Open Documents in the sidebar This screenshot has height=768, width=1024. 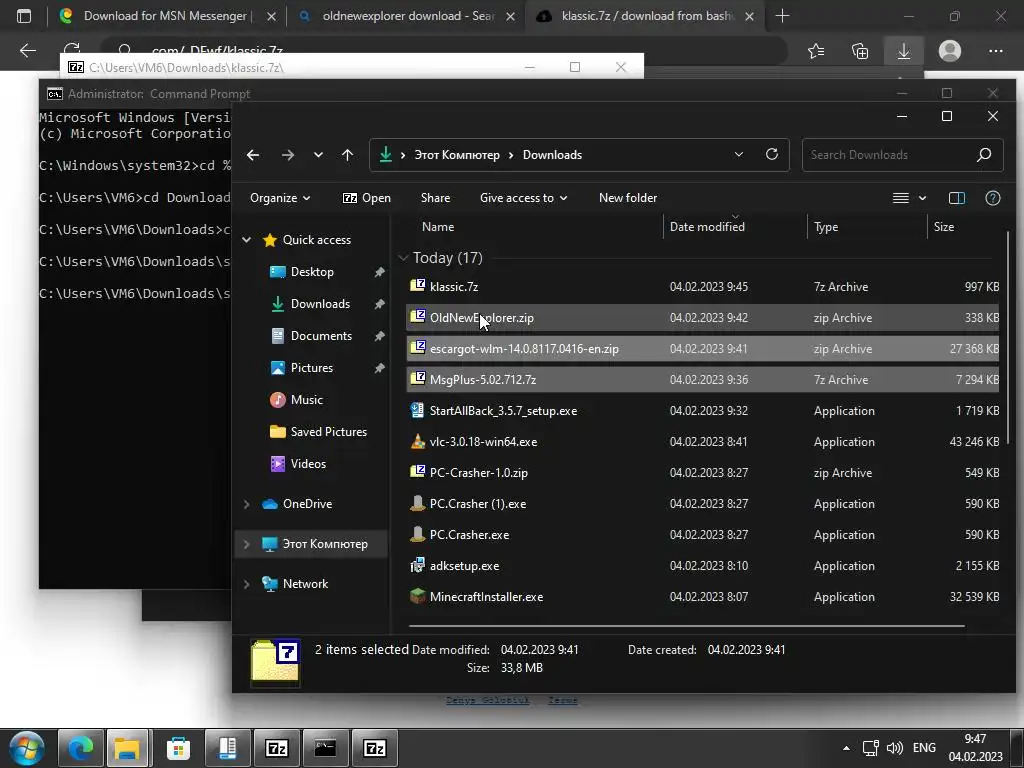[x=321, y=336]
